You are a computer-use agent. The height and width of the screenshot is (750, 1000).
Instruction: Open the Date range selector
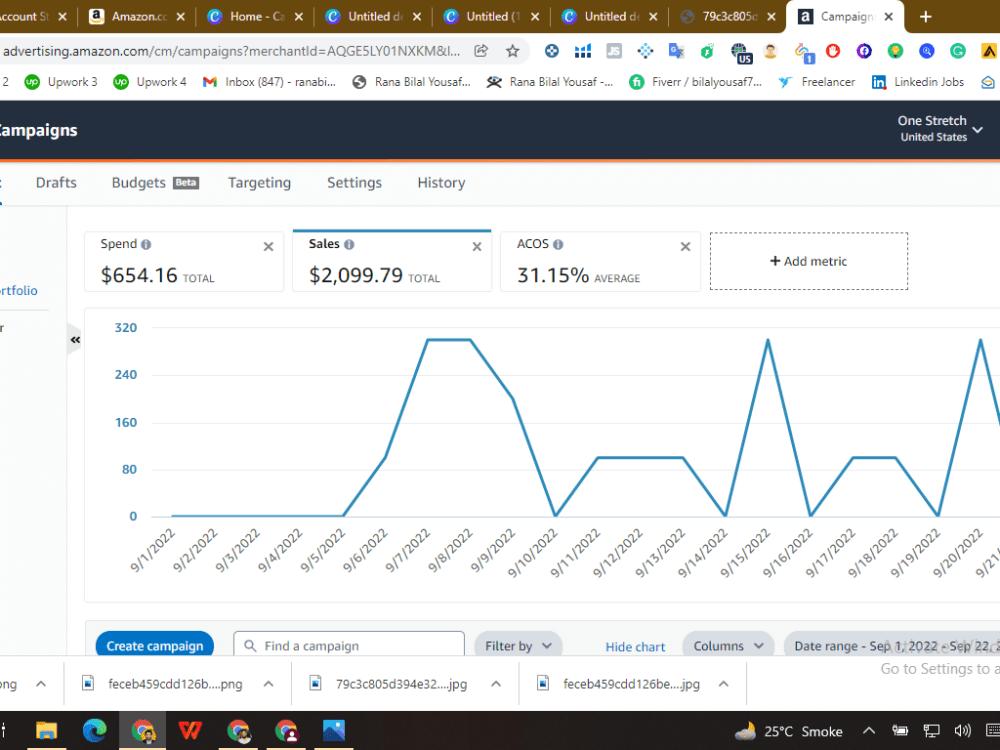click(892, 645)
